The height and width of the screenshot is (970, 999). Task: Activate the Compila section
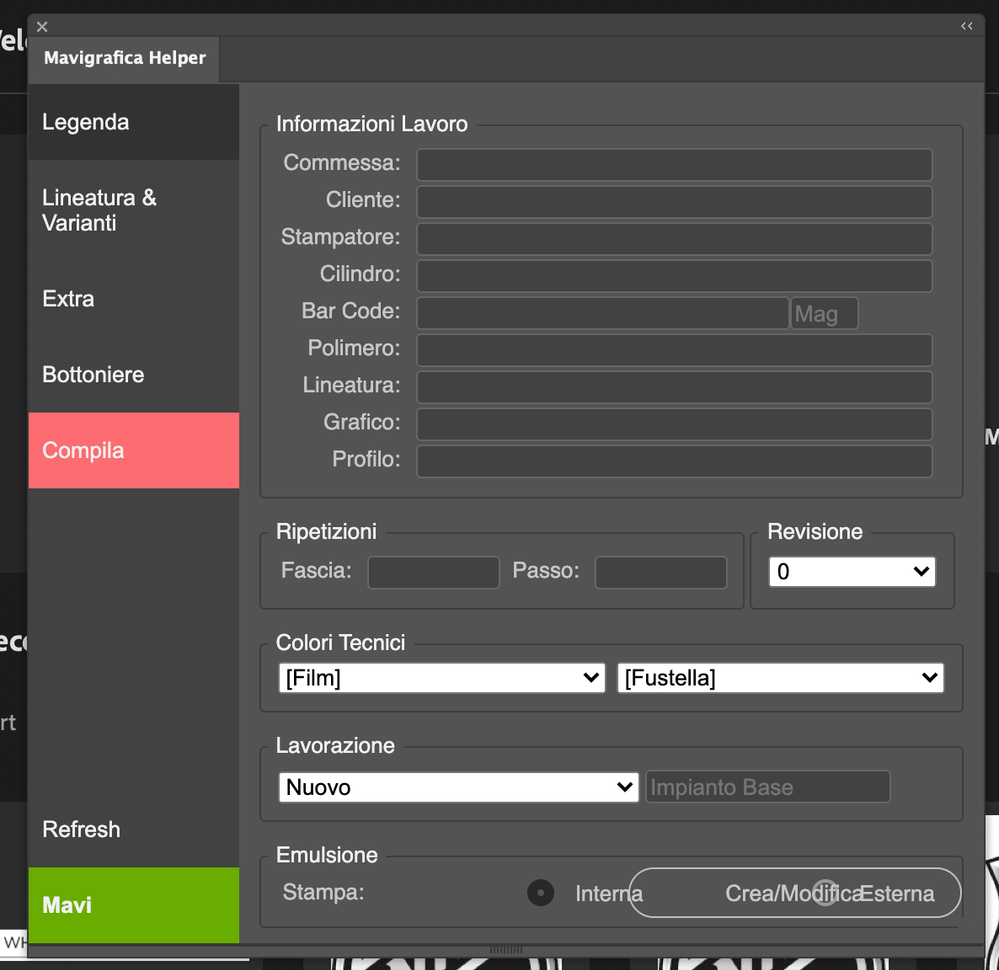[82, 450]
